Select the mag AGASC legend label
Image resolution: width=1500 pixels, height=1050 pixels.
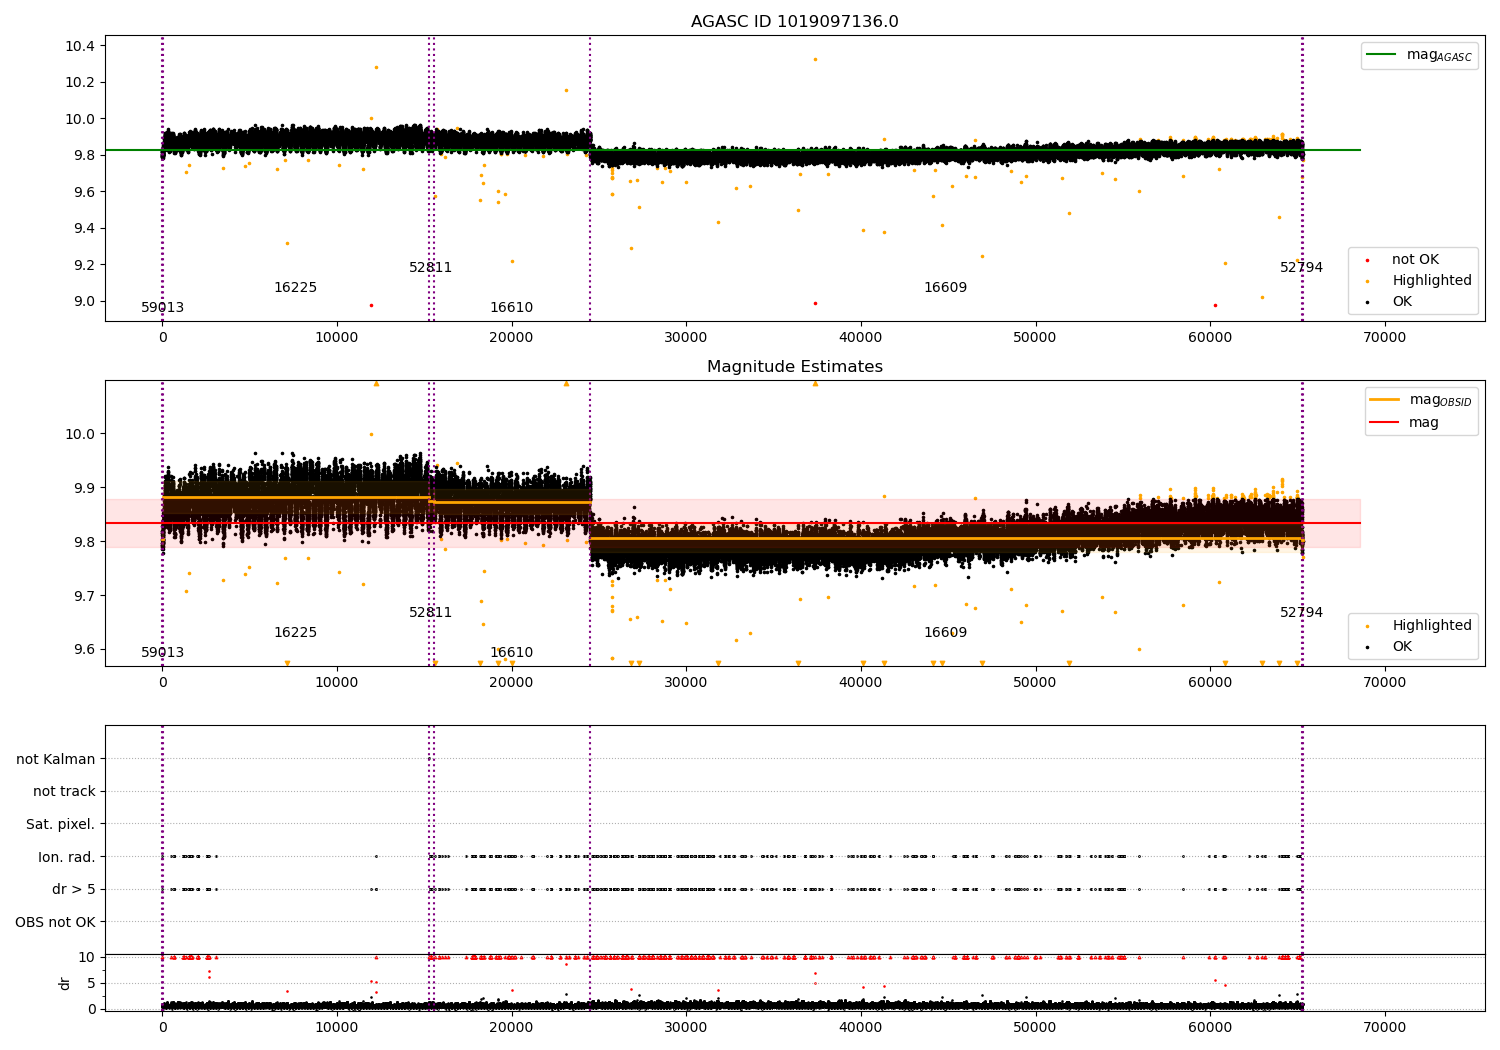[1439, 55]
